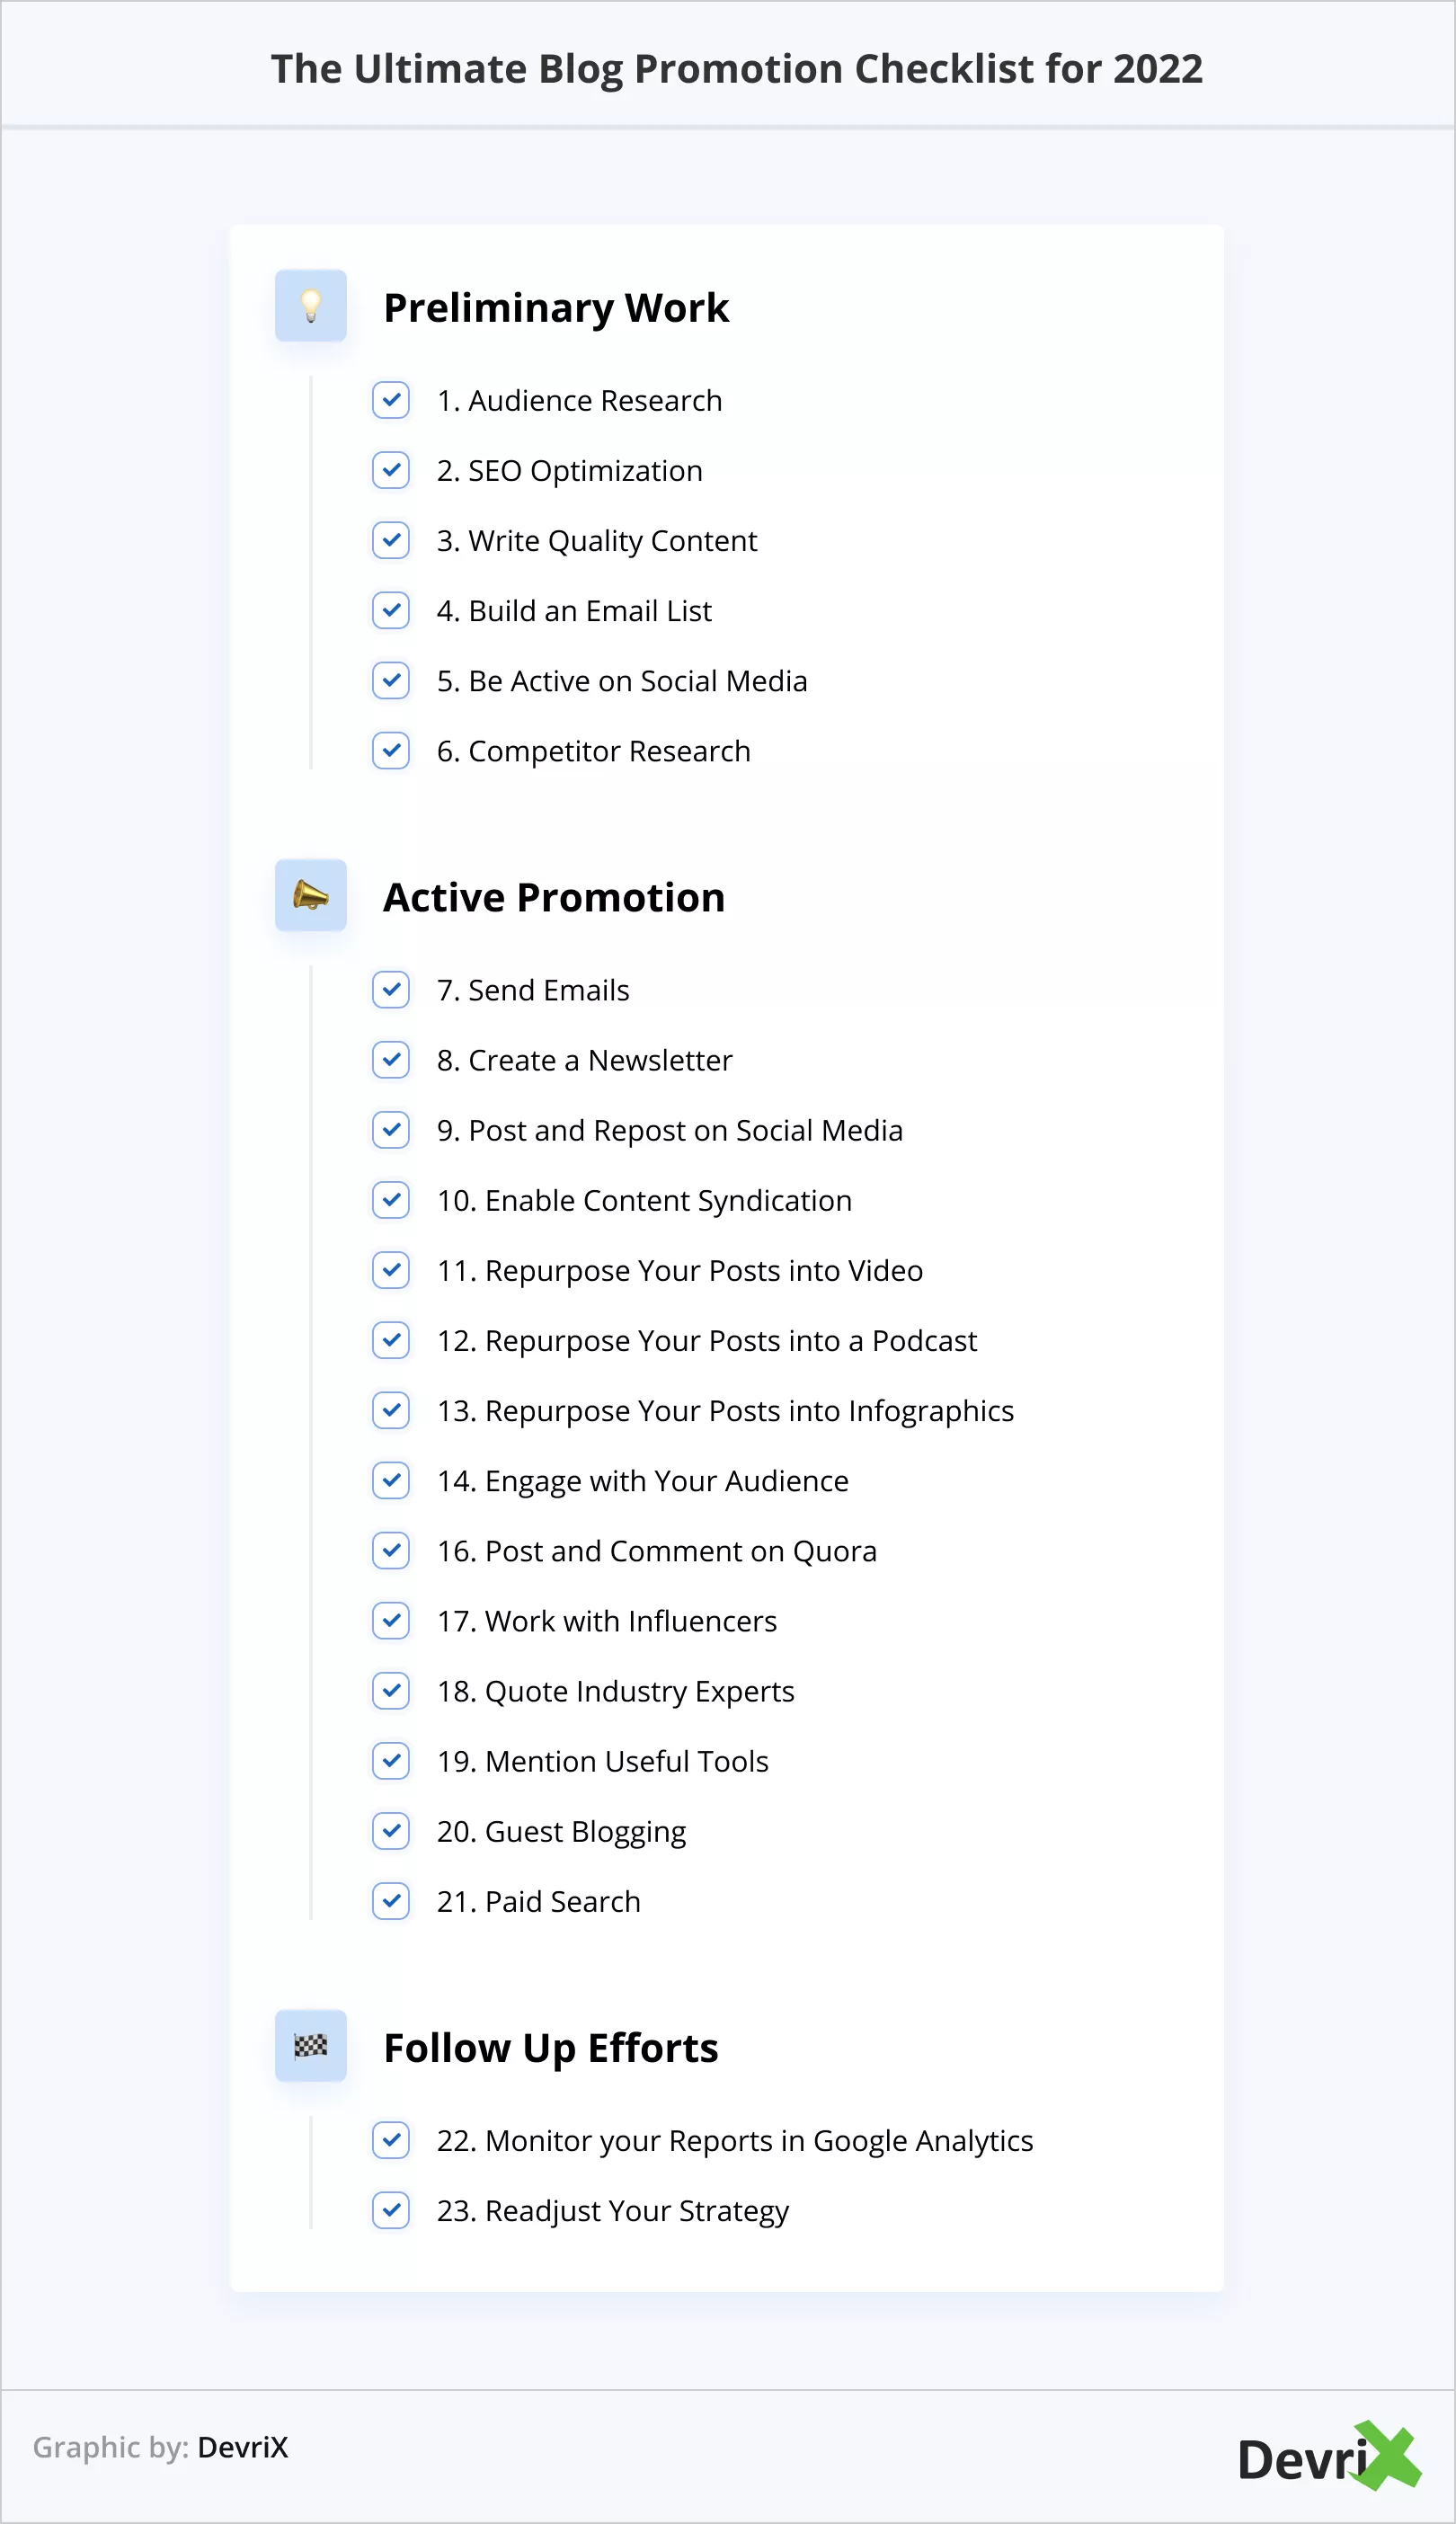The height and width of the screenshot is (2524, 1456).
Task: Select the Enable Content Syndication item text
Action: [644, 1201]
